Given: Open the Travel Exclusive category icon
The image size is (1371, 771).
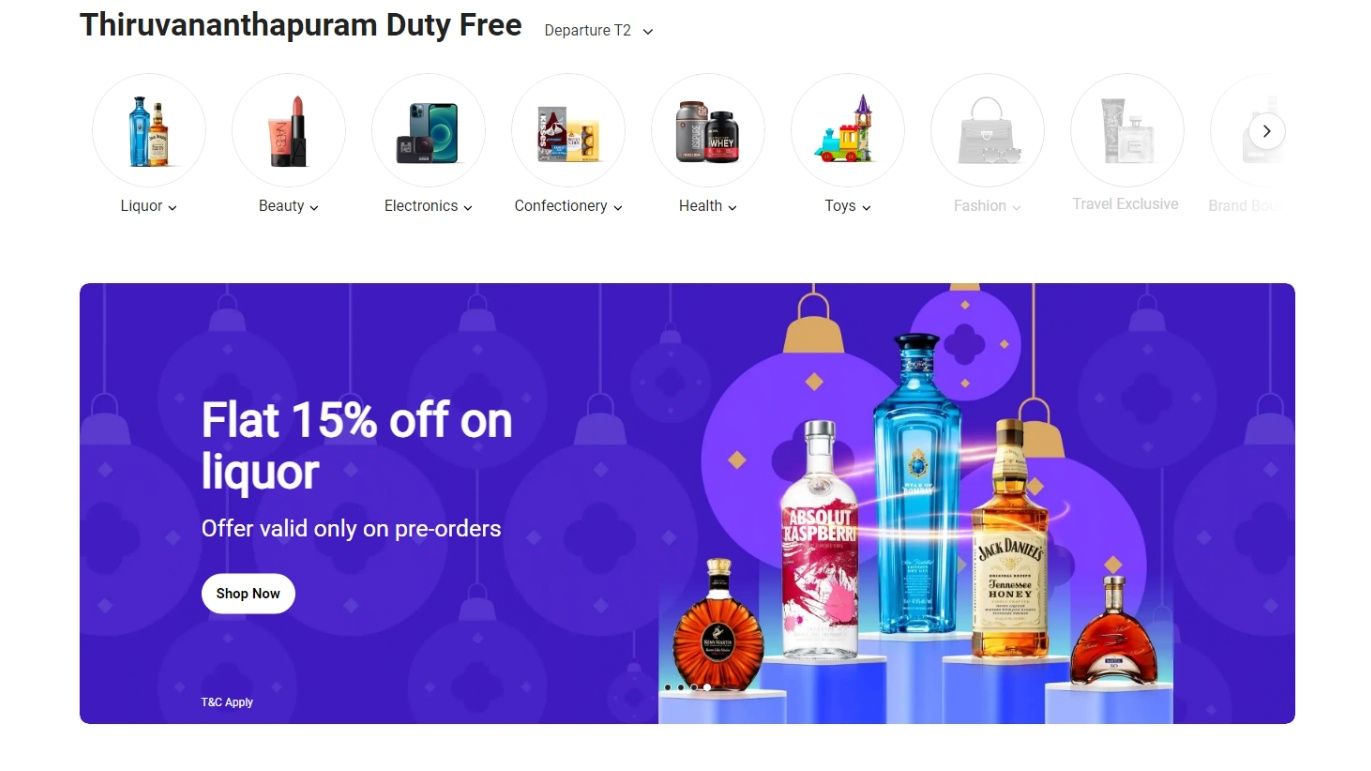Looking at the screenshot, I should [x=1127, y=131].
